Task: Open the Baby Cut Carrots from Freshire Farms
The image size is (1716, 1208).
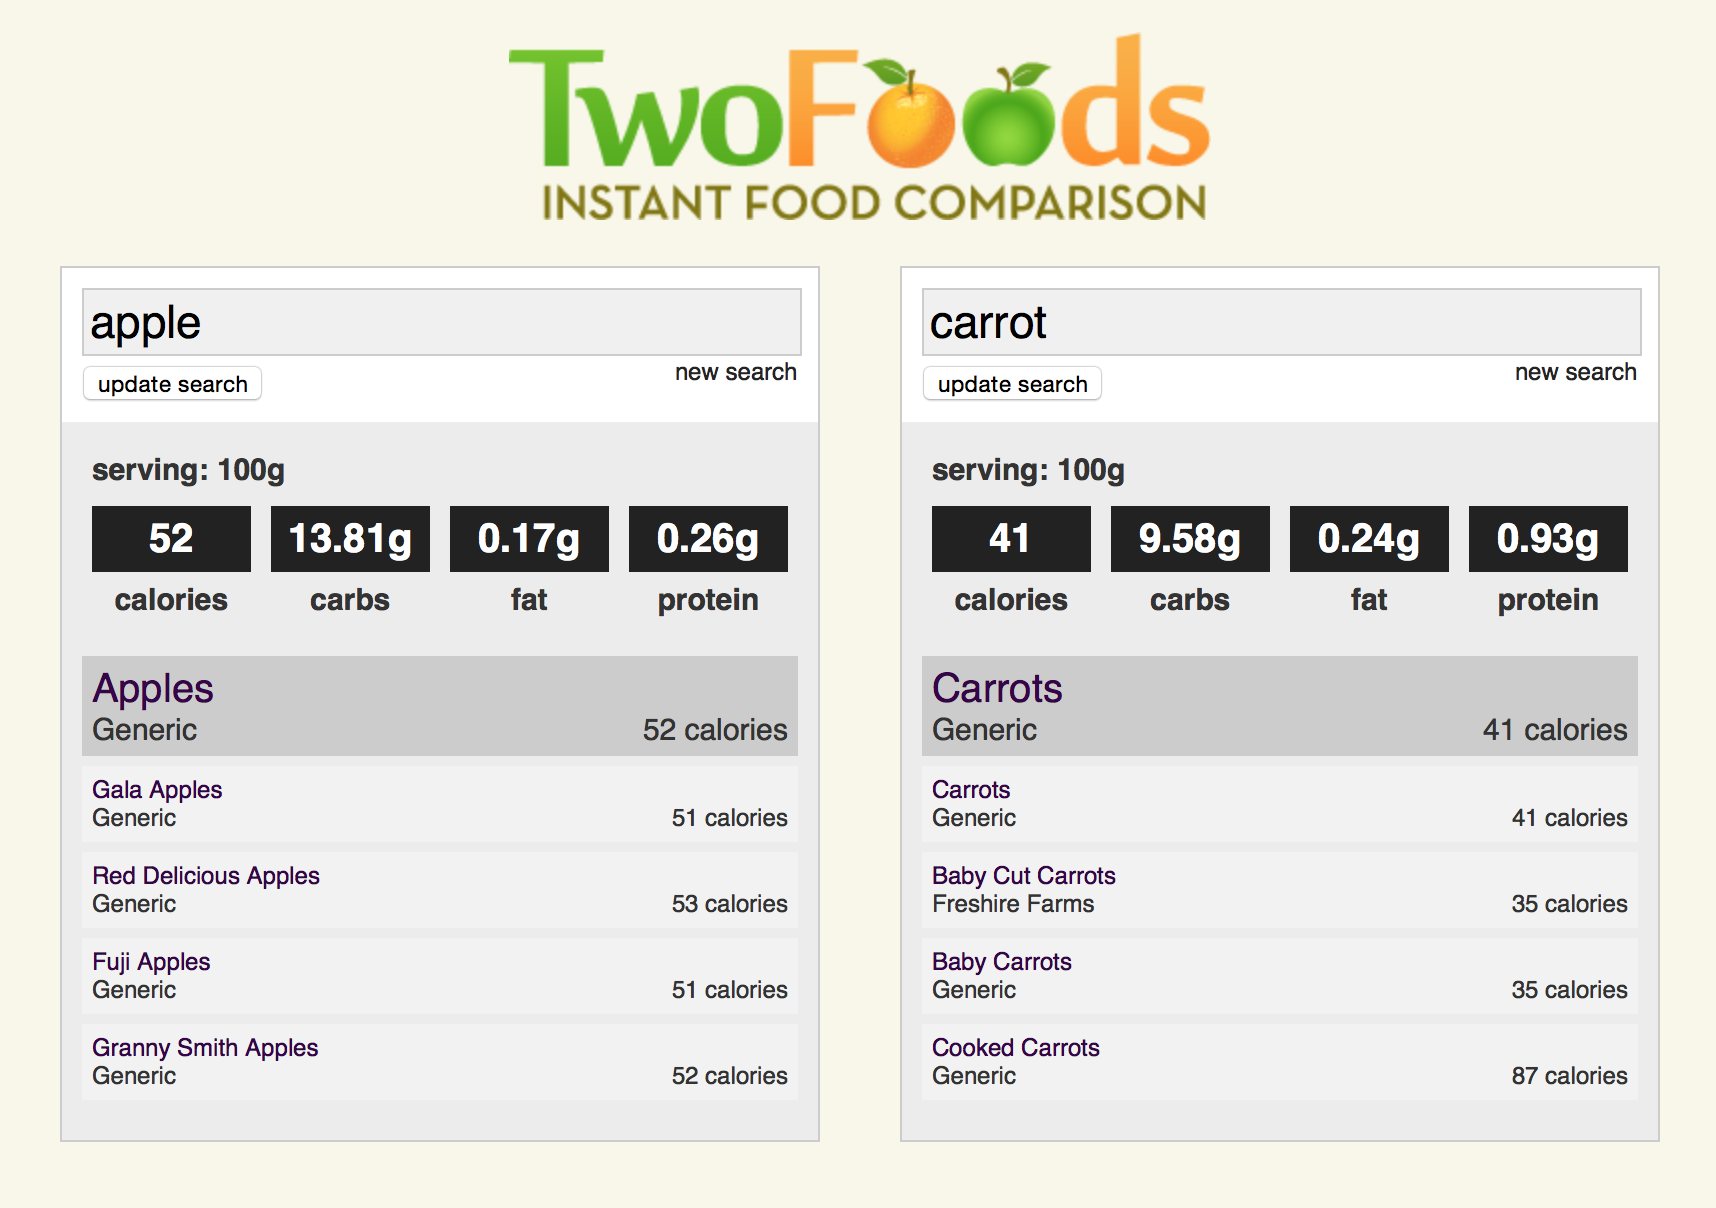Action: click(1023, 875)
